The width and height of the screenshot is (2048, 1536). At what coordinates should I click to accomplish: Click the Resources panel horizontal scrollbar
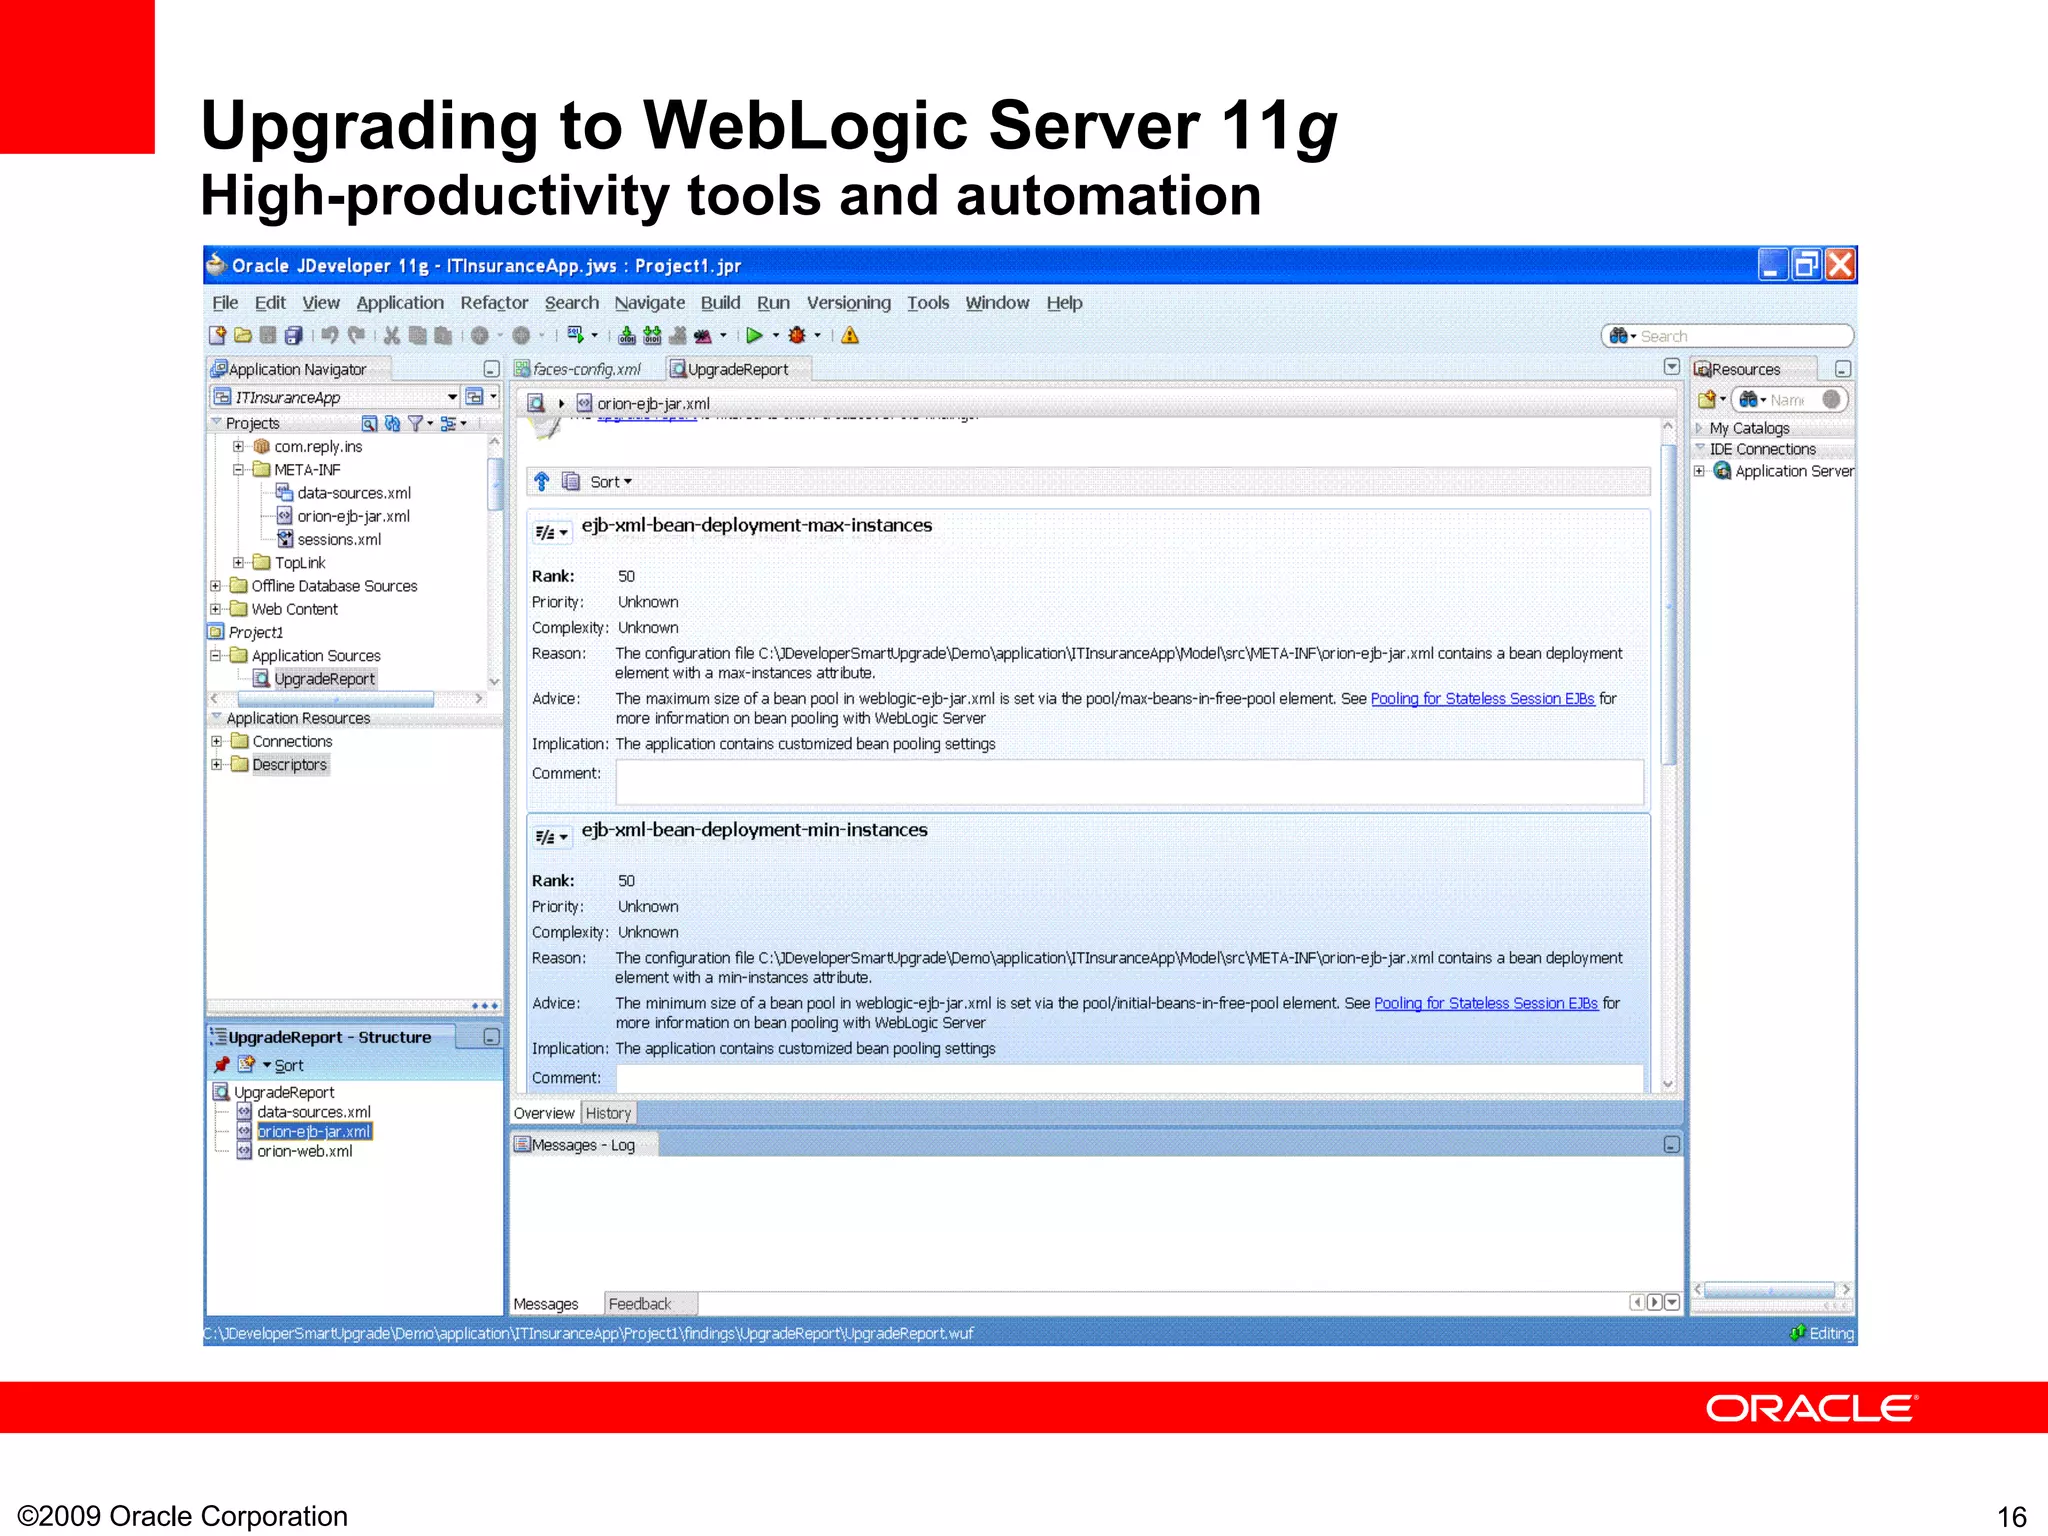[x=1770, y=1290]
